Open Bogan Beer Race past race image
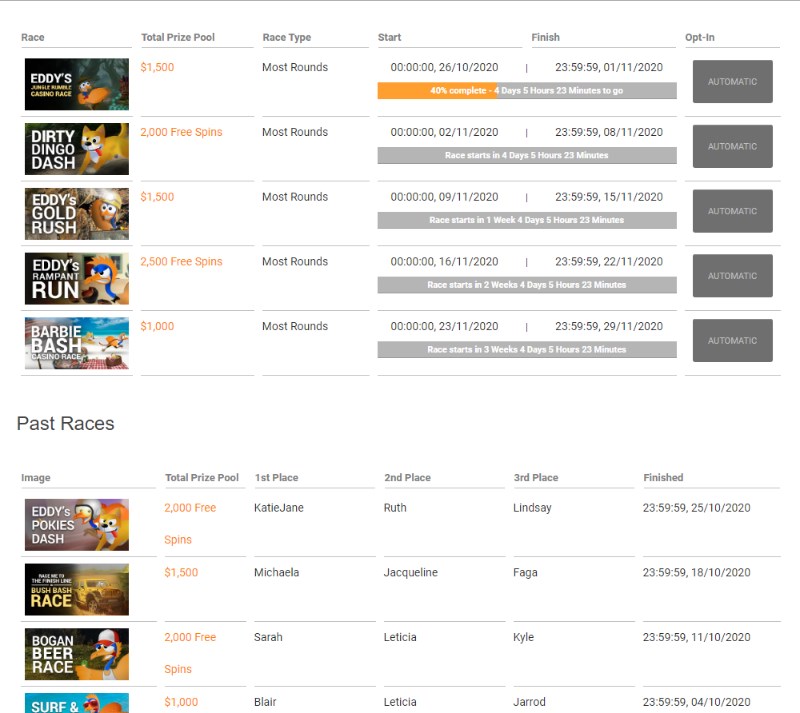This screenshot has width=800, height=713. [x=77, y=654]
